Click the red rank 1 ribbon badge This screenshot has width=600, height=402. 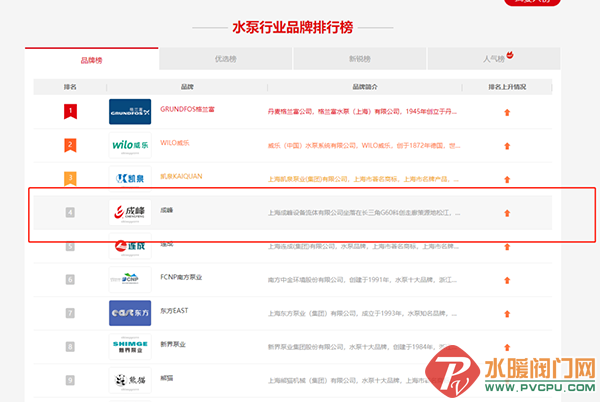coord(70,111)
